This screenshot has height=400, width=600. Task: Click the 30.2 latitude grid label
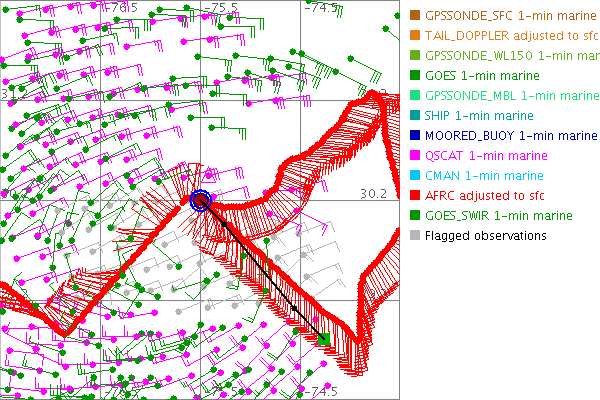[372, 193]
